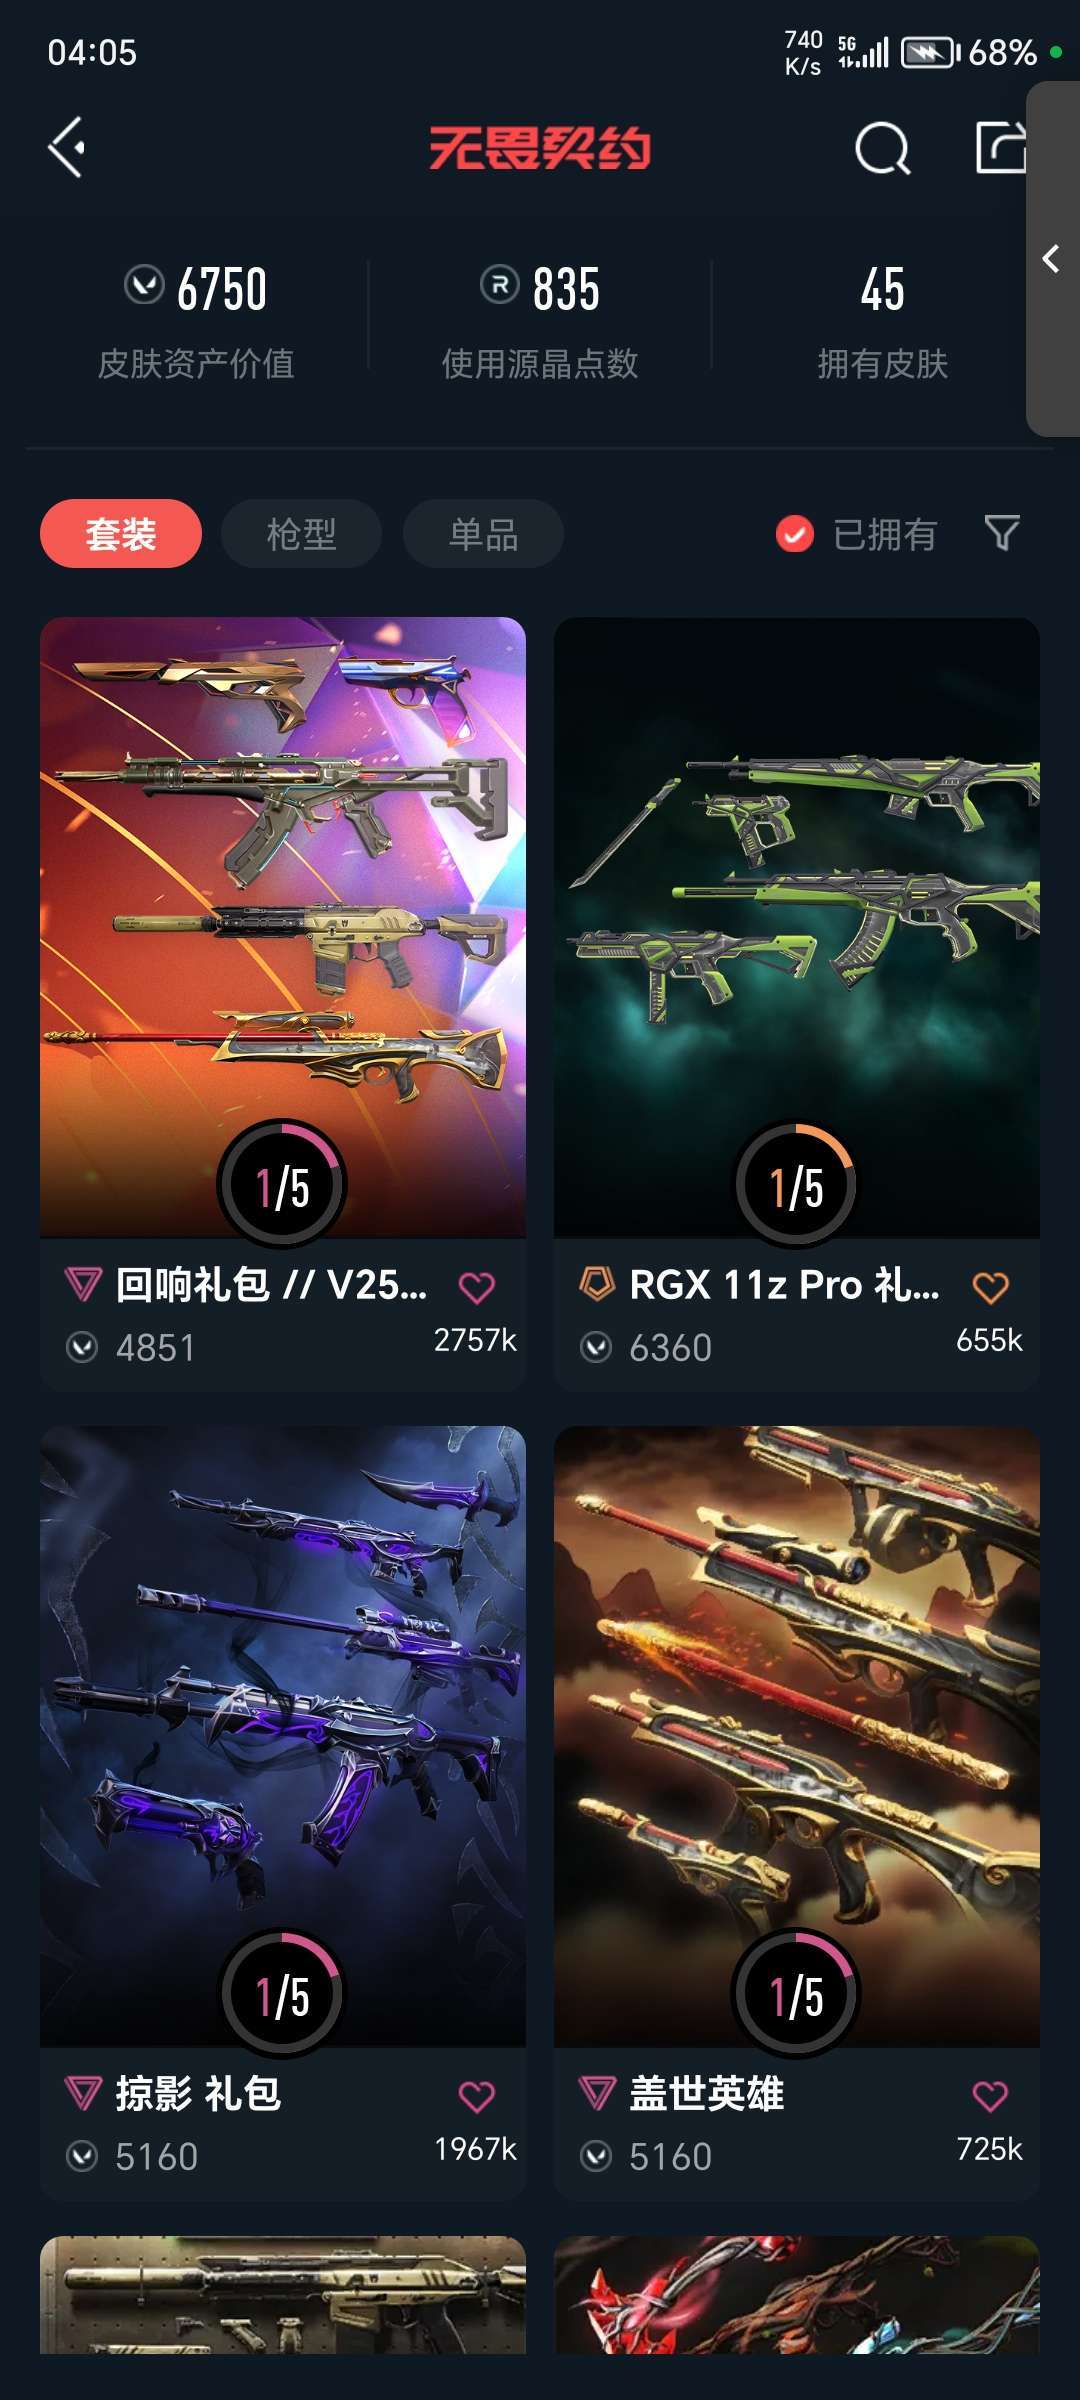Expand the collapsed side panel chevron
Screen dimensions: 1080x2400
tap(1051, 259)
